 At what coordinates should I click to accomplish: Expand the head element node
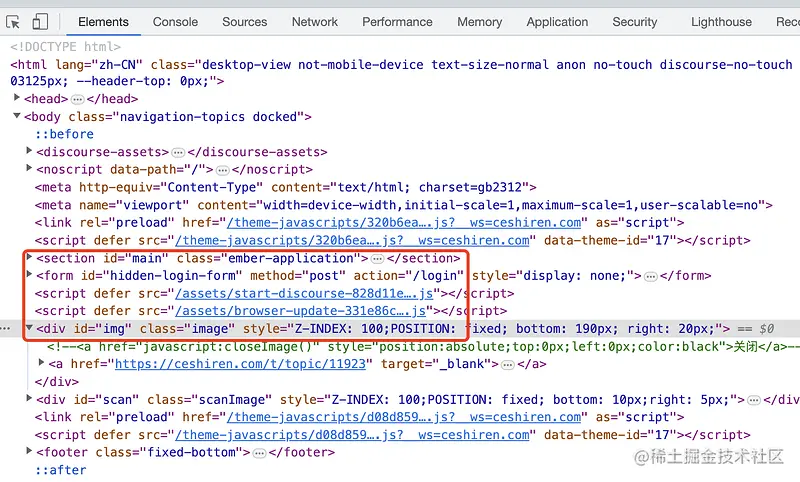[x=17, y=97]
